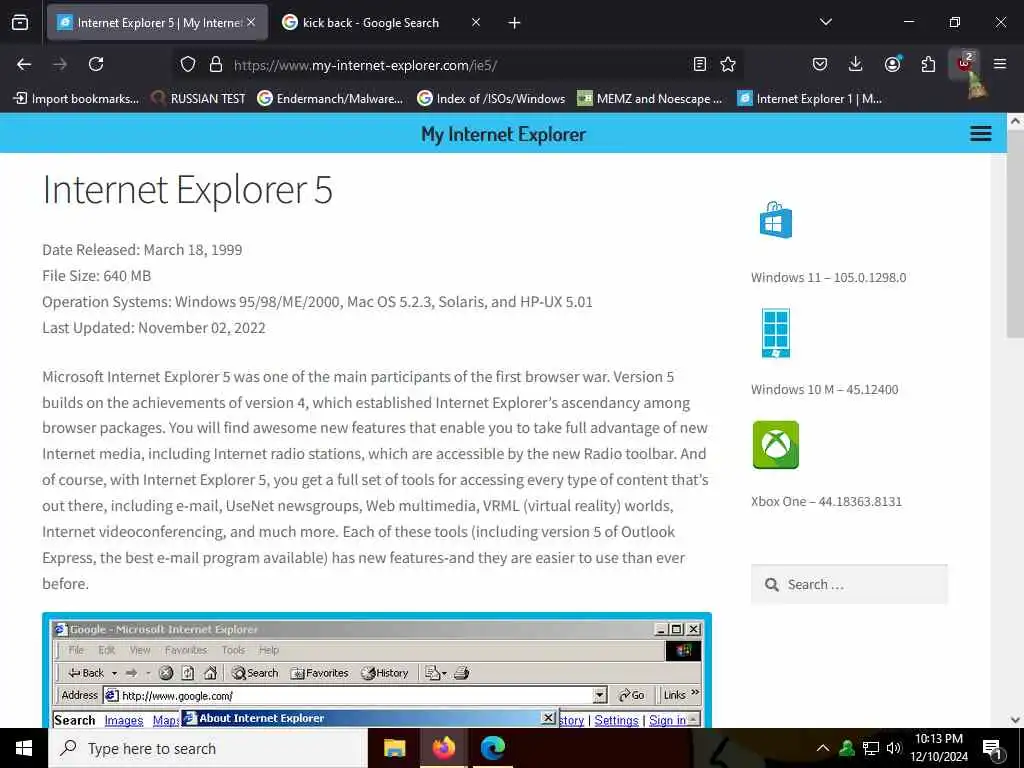Open a new tab
Viewport: 1024px width, 768px height.
515,23
